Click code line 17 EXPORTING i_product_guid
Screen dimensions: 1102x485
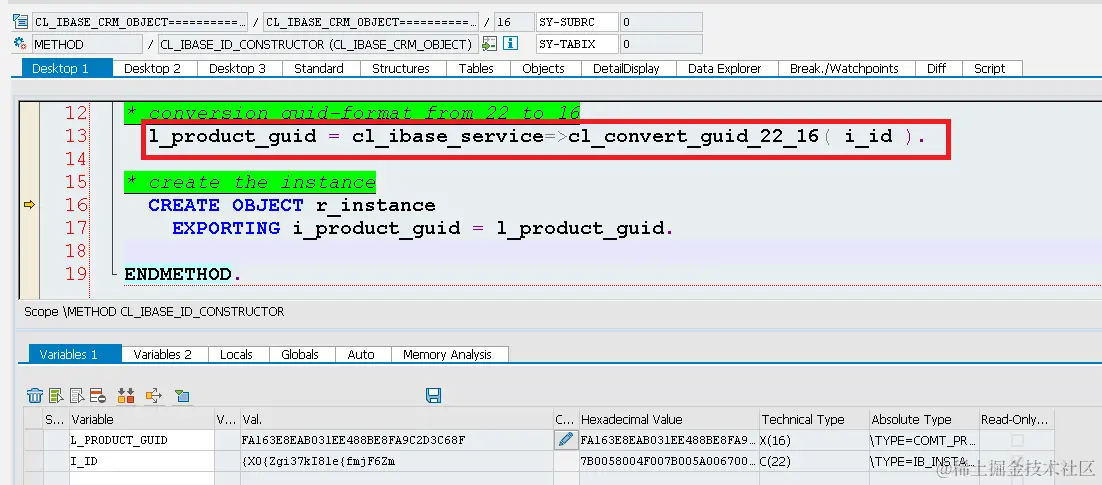pyautogui.click(x=422, y=228)
